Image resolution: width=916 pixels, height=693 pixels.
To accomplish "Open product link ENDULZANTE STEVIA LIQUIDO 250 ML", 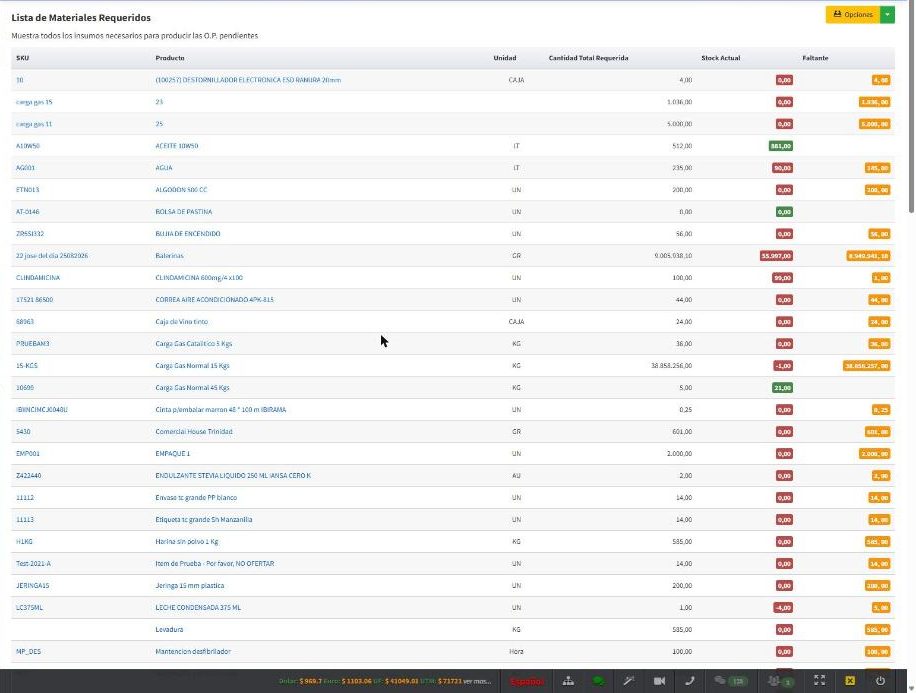I will (x=233, y=476).
